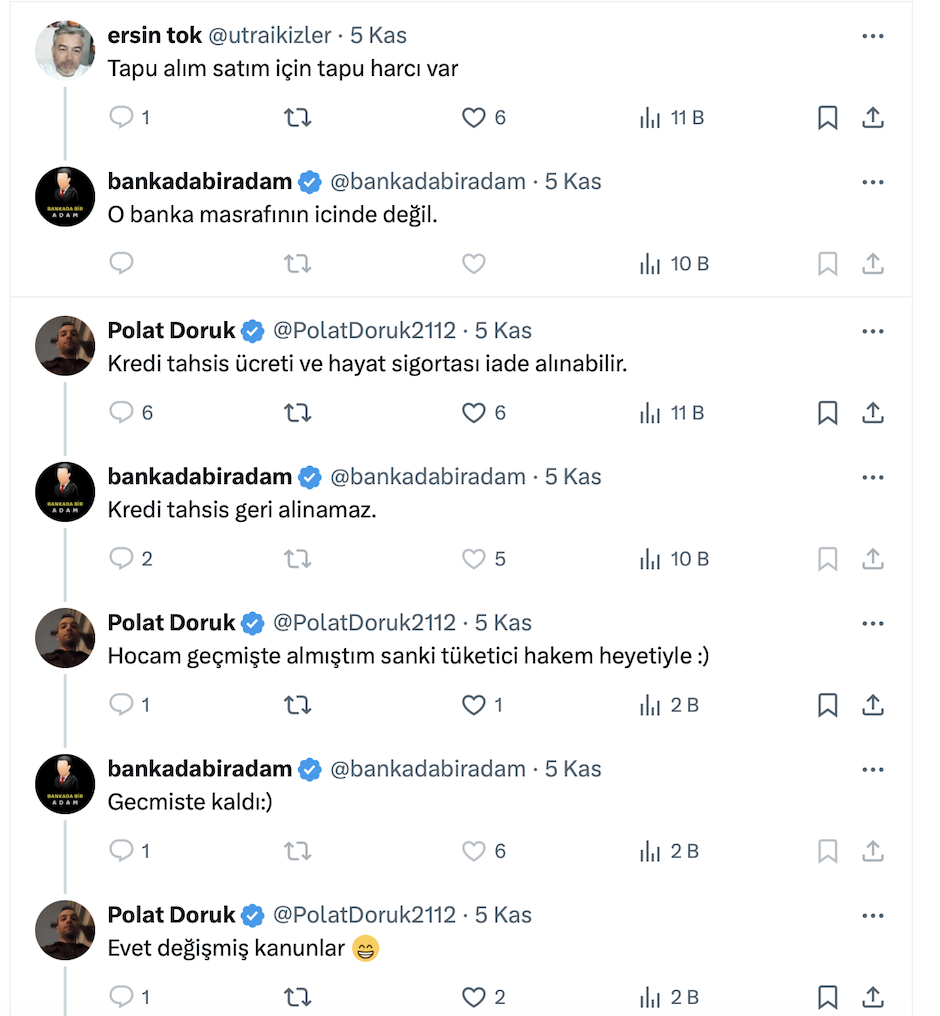The width and height of the screenshot is (940, 1016).
Task: Open the bankadabiradam name on 'O banka masrafının' tweet
Action: pos(199,182)
